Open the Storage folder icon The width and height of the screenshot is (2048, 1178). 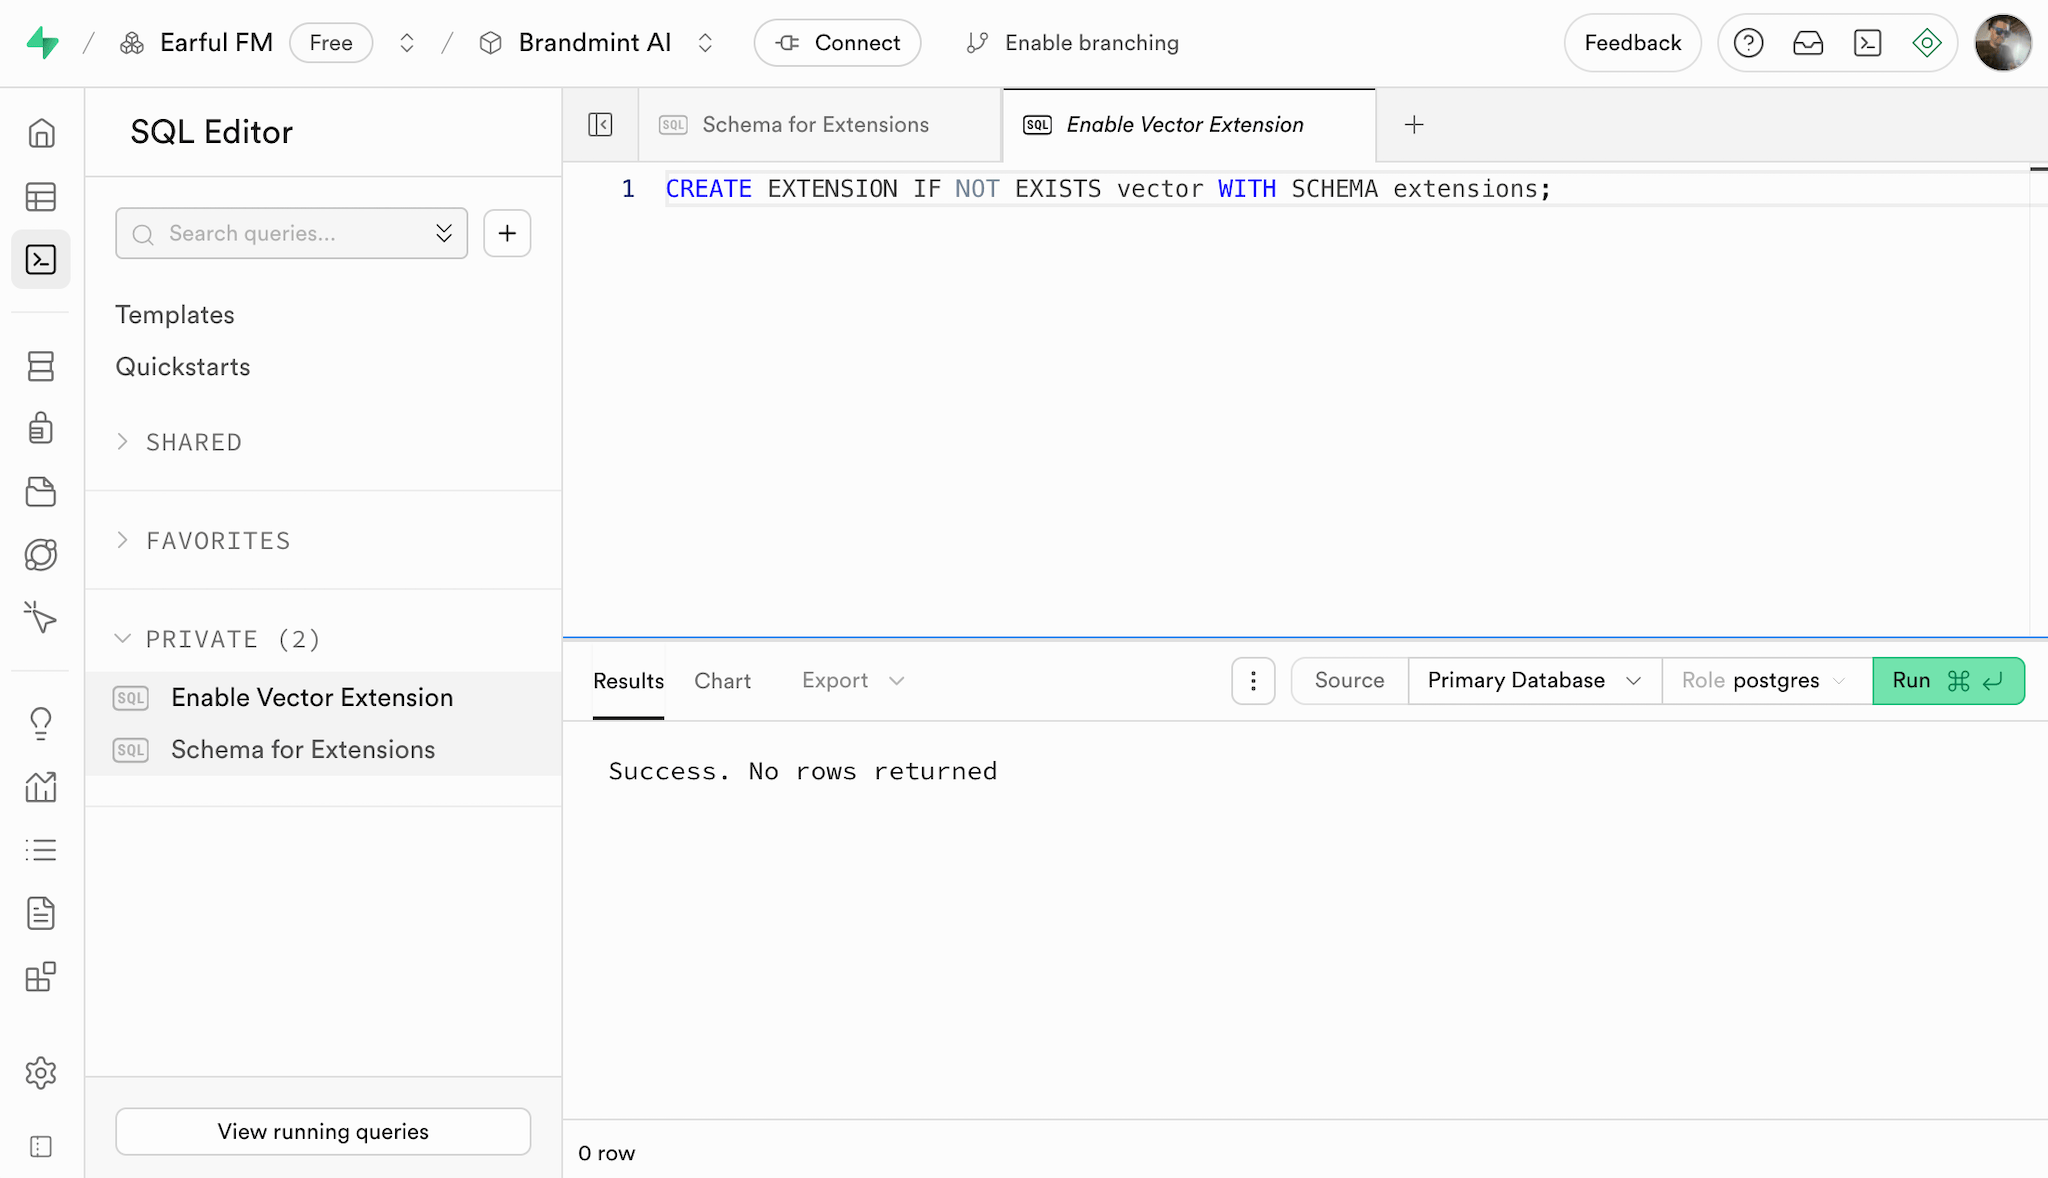[41, 491]
